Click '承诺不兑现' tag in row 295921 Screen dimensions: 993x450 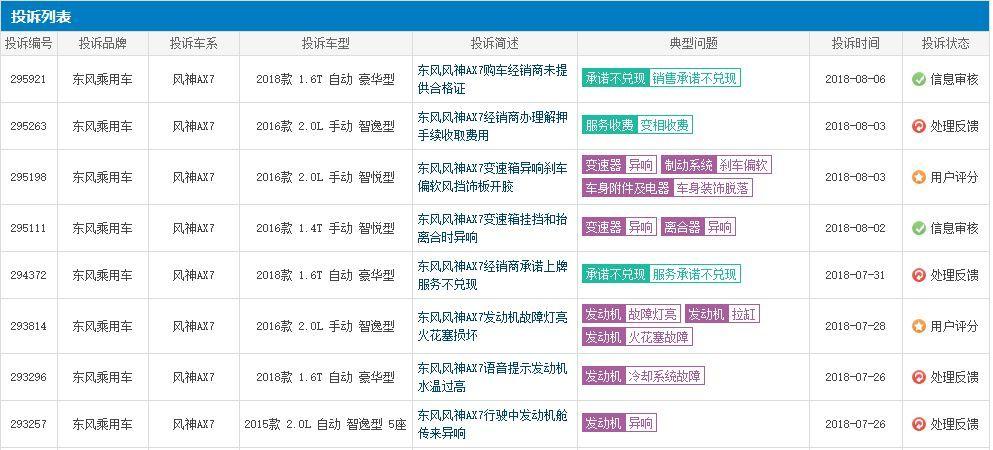[616, 78]
